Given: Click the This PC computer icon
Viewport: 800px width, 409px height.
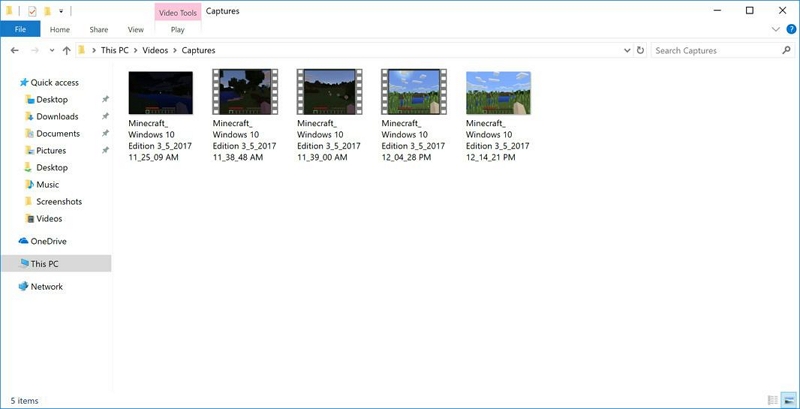Looking at the screenshot, I should [23, 263].
